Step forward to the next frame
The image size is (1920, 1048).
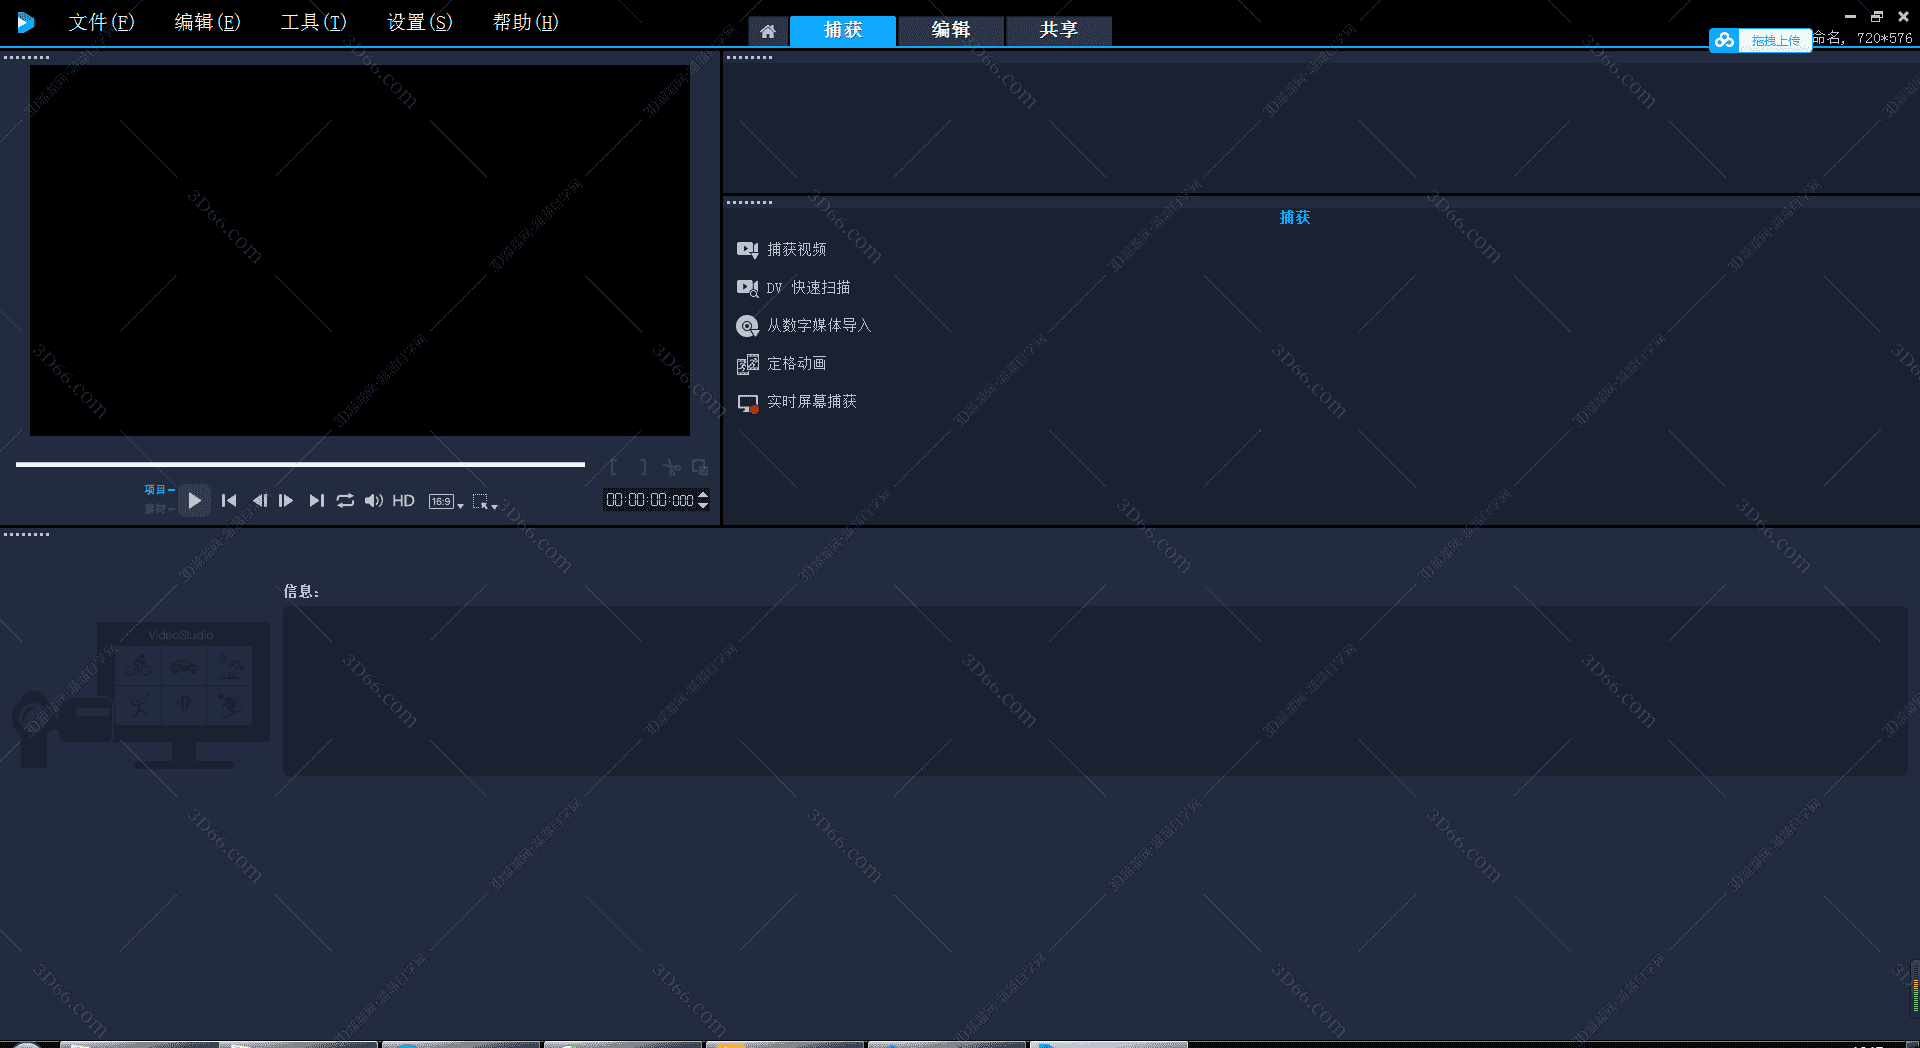[x=286, y=501]
